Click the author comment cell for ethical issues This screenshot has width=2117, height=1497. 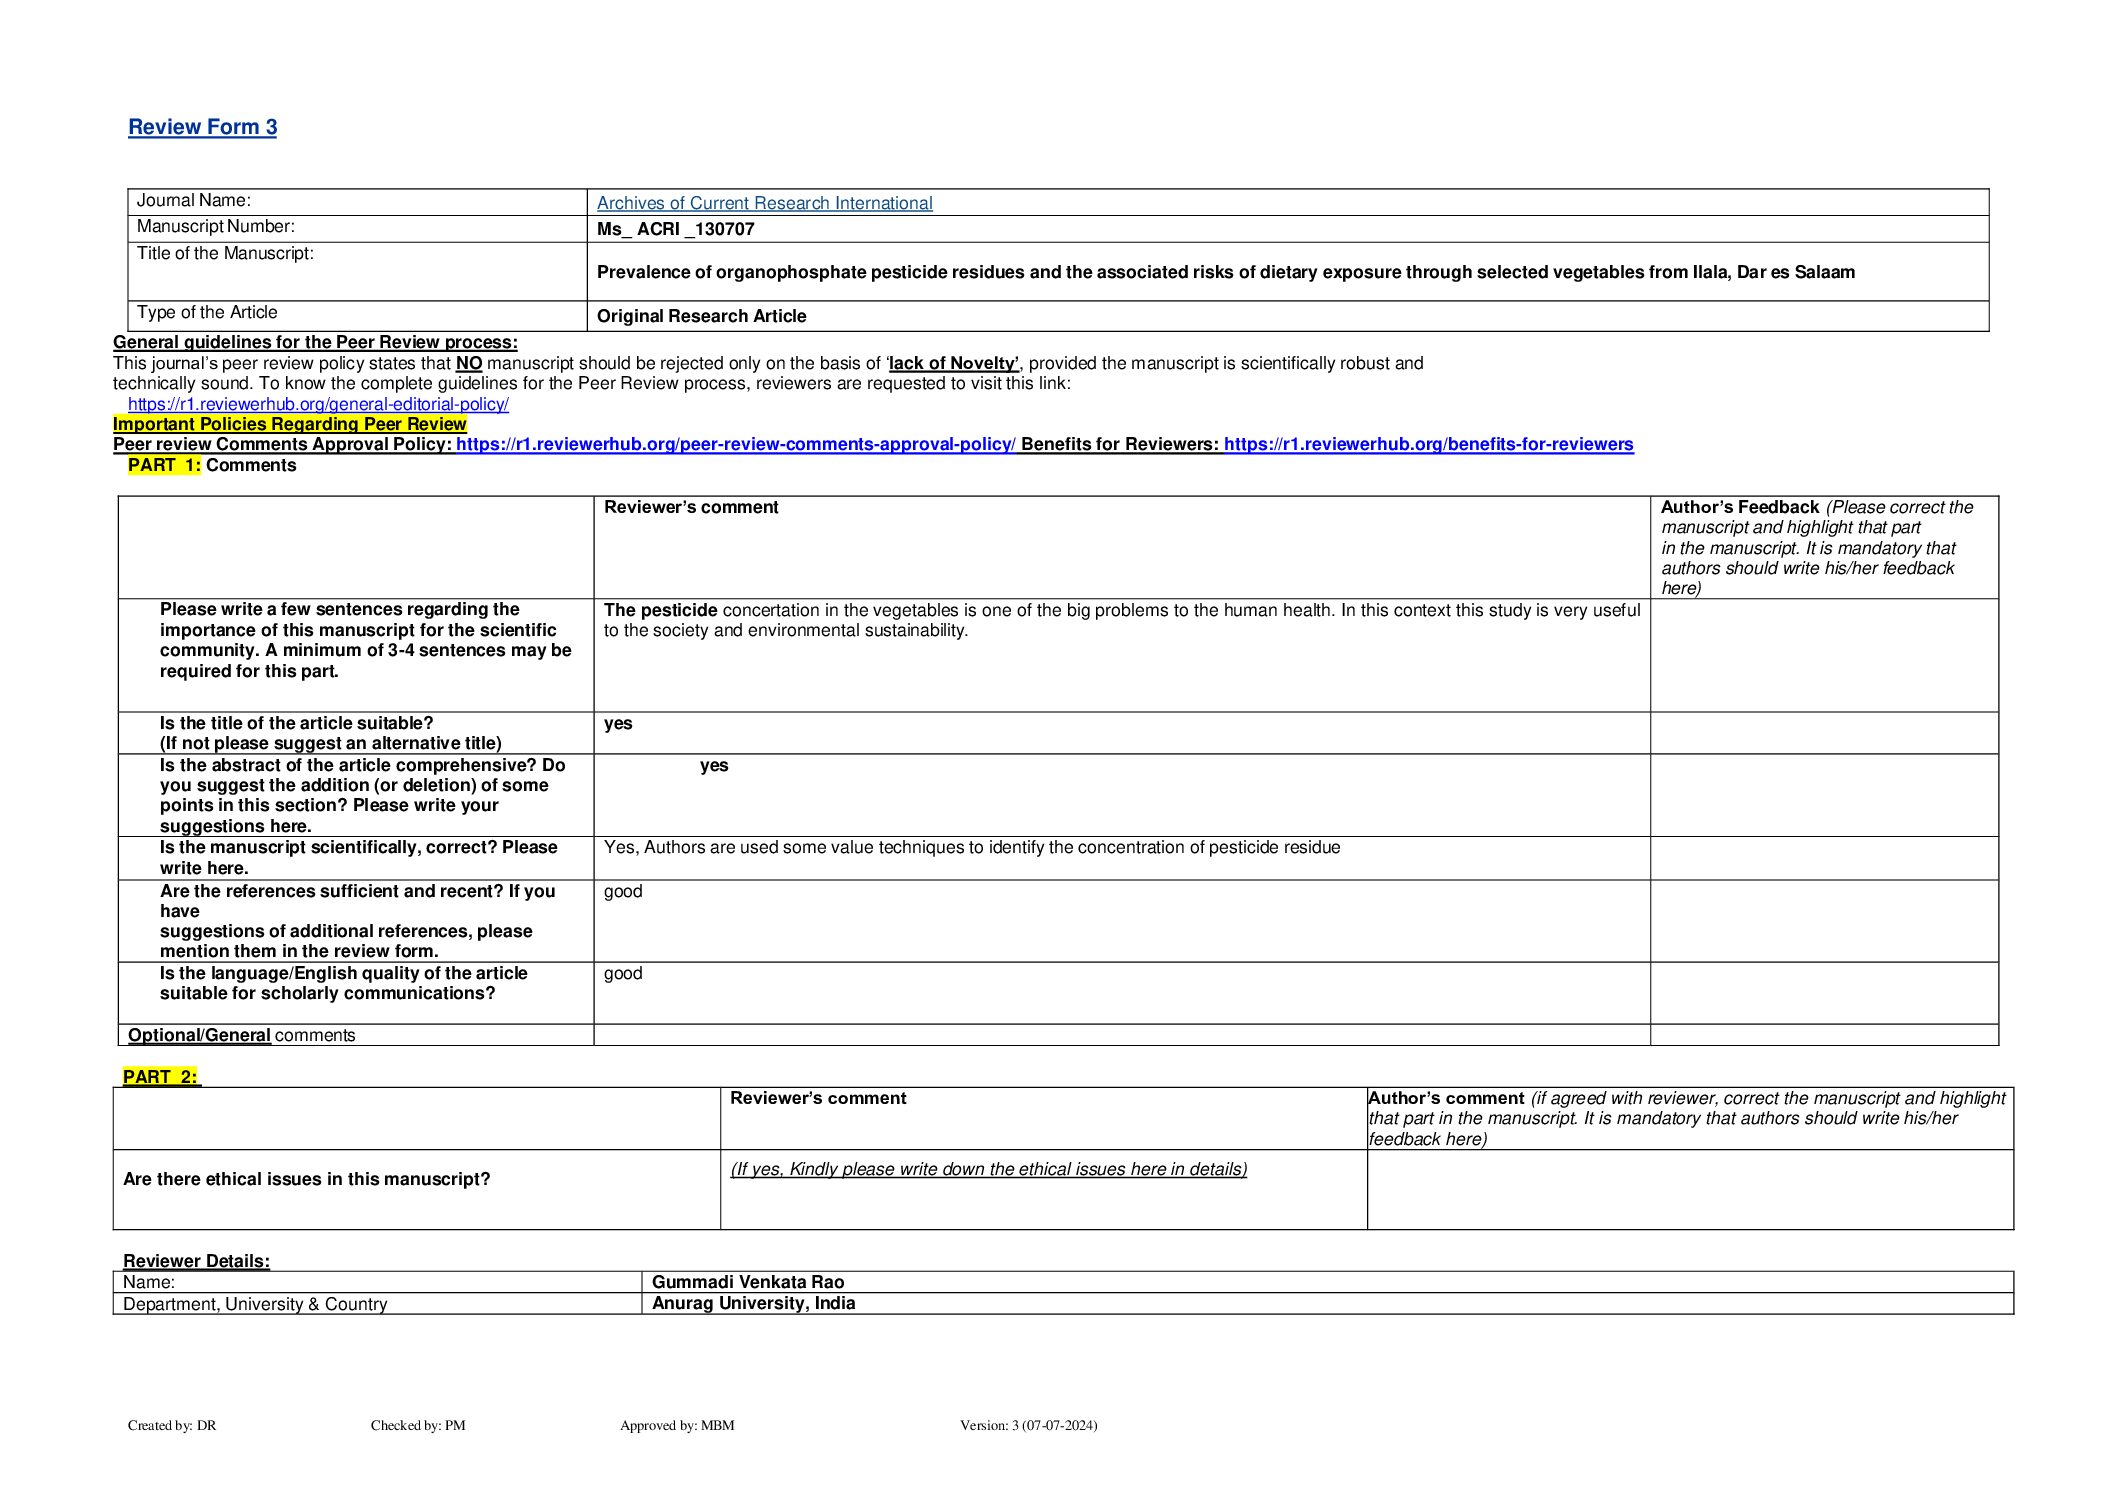click(x=1689, y=1189)
